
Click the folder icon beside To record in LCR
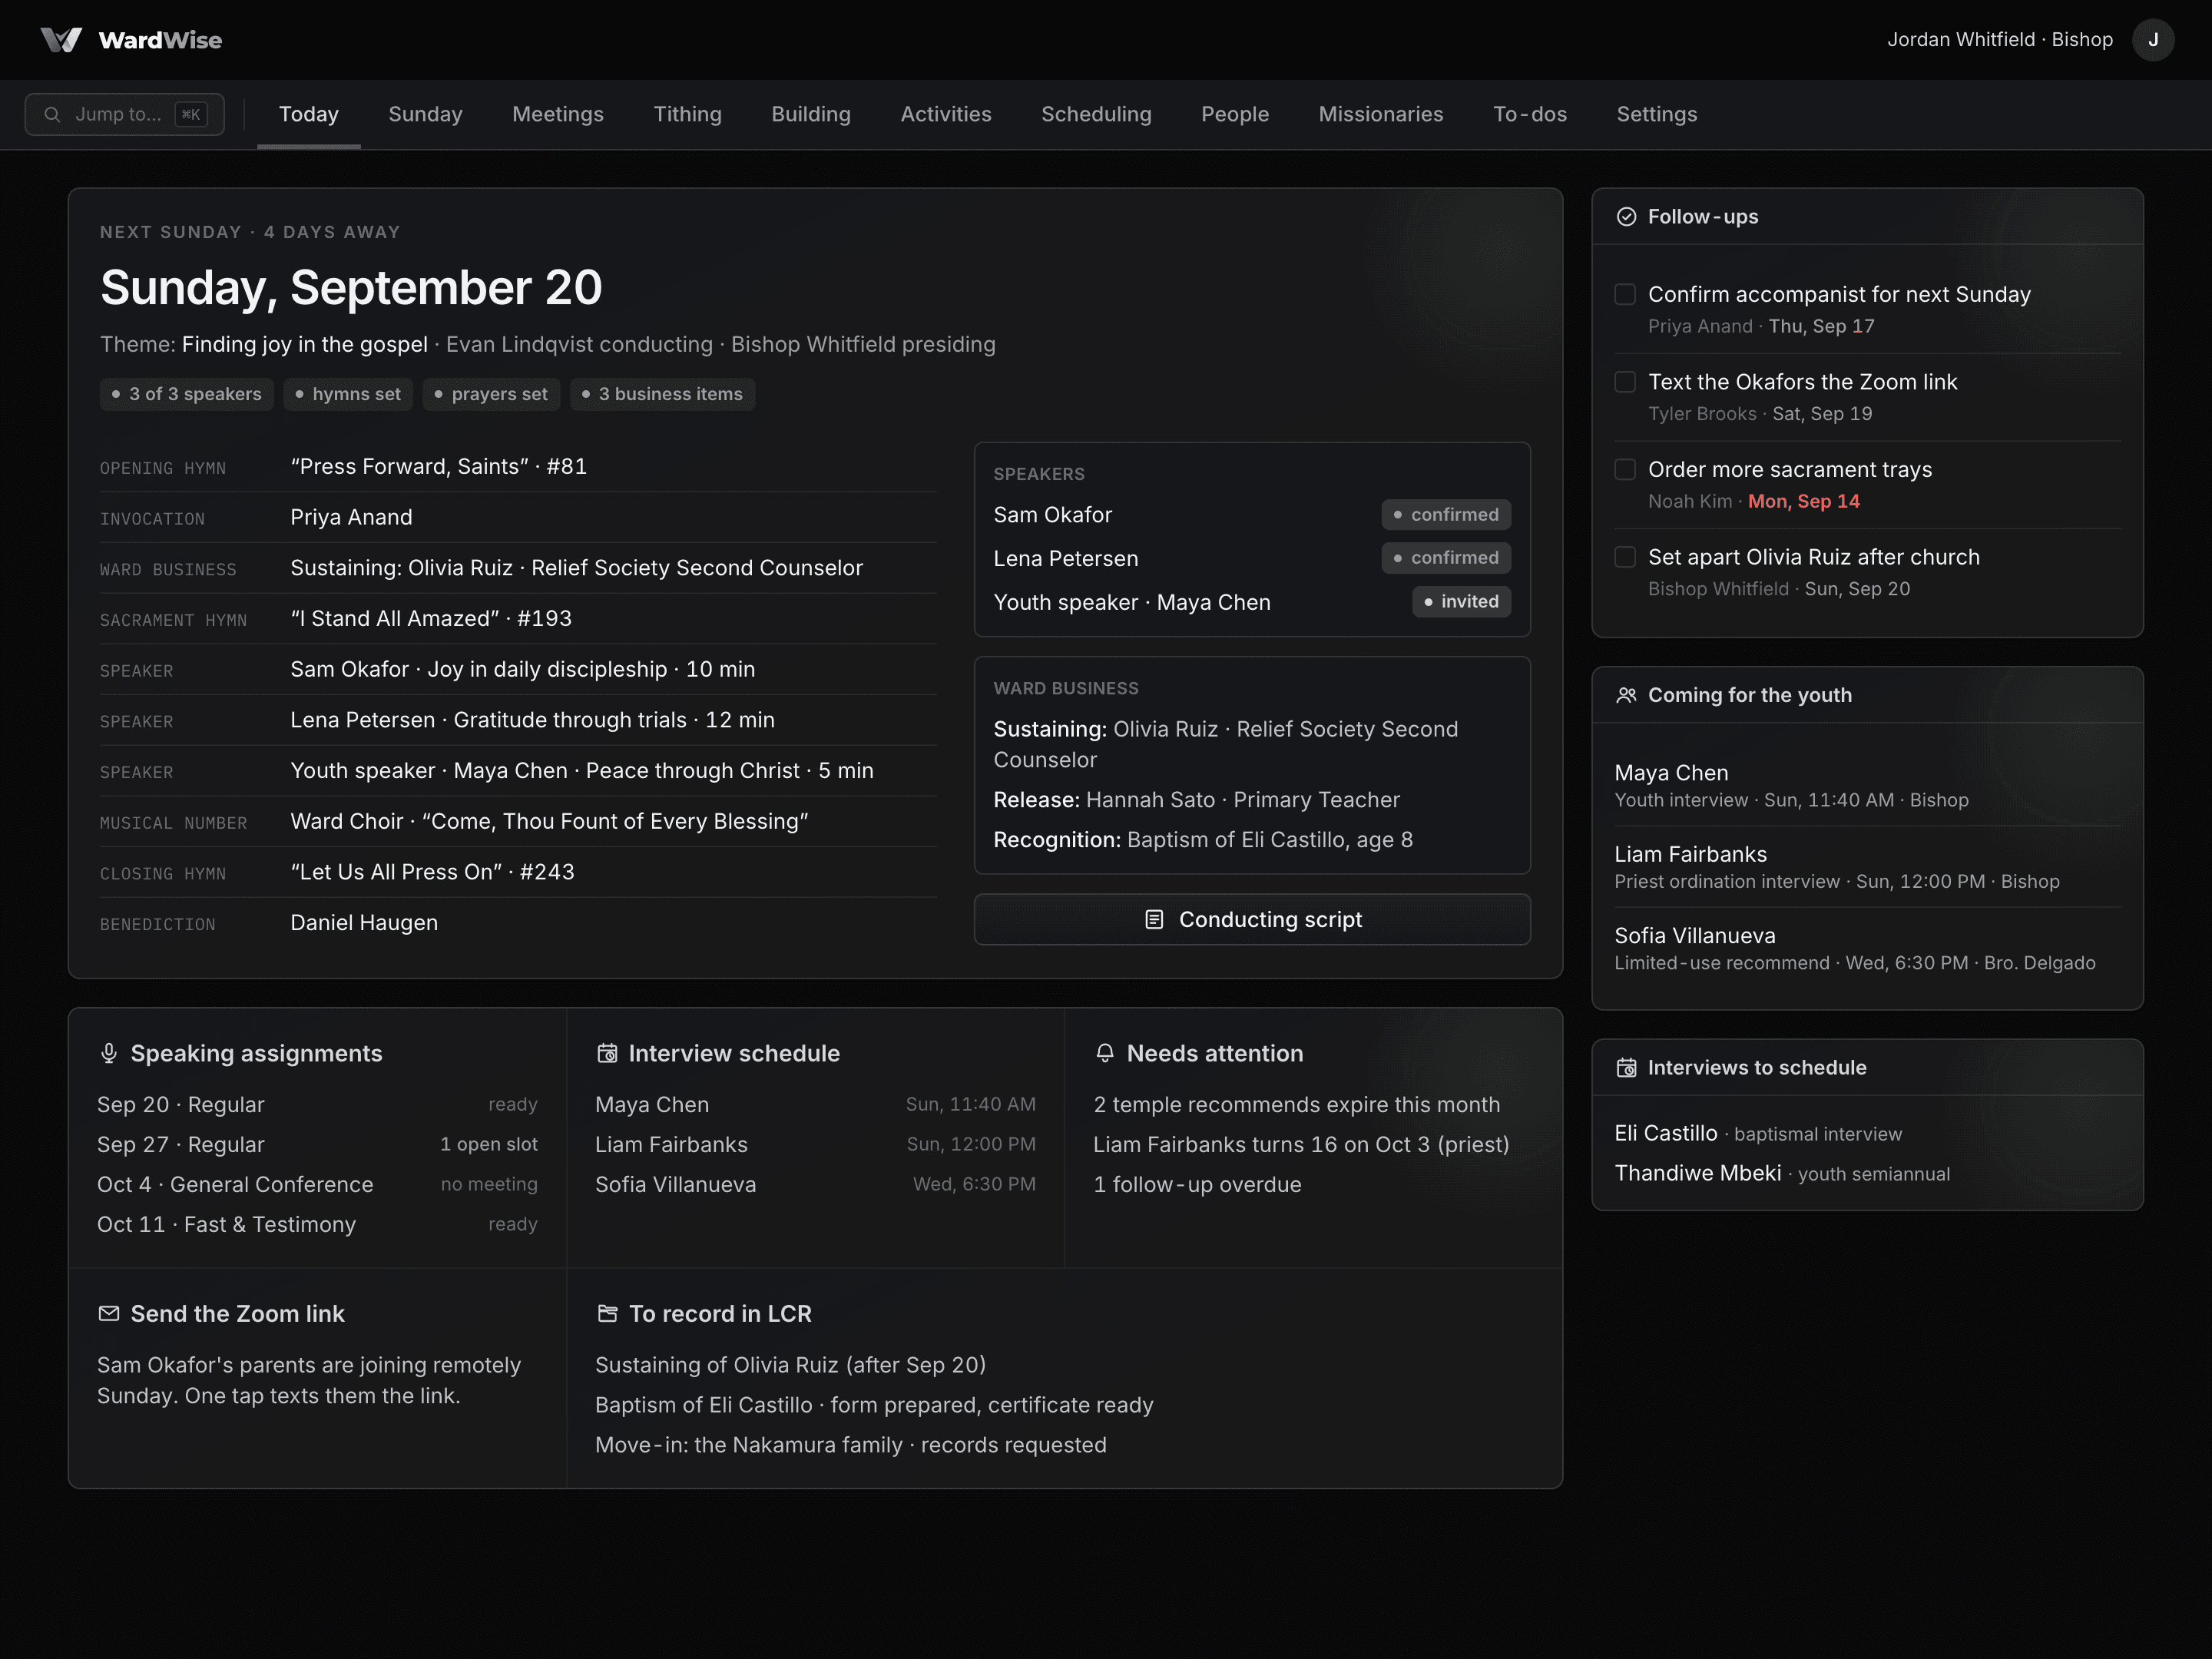[607, 1313]
